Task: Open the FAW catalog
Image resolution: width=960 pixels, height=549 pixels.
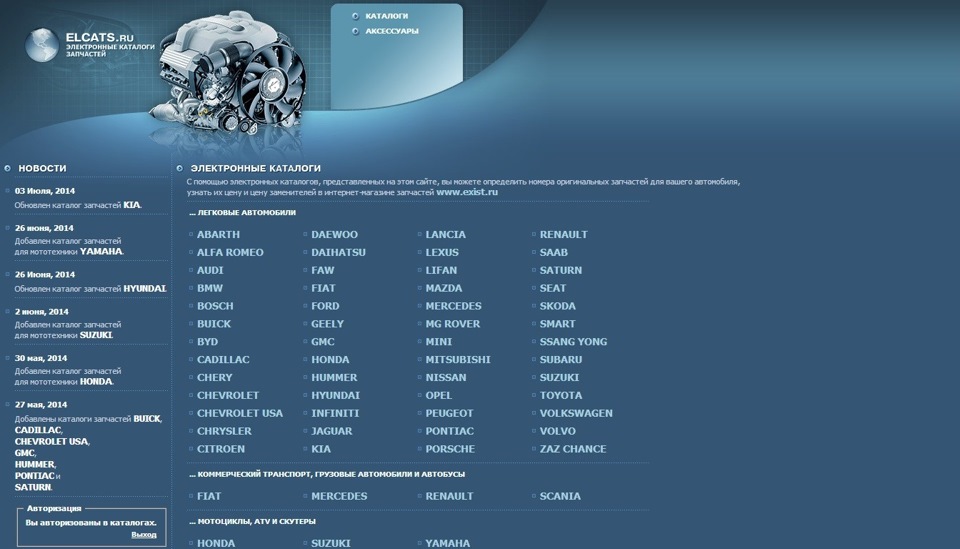Action: coord(323,270)
